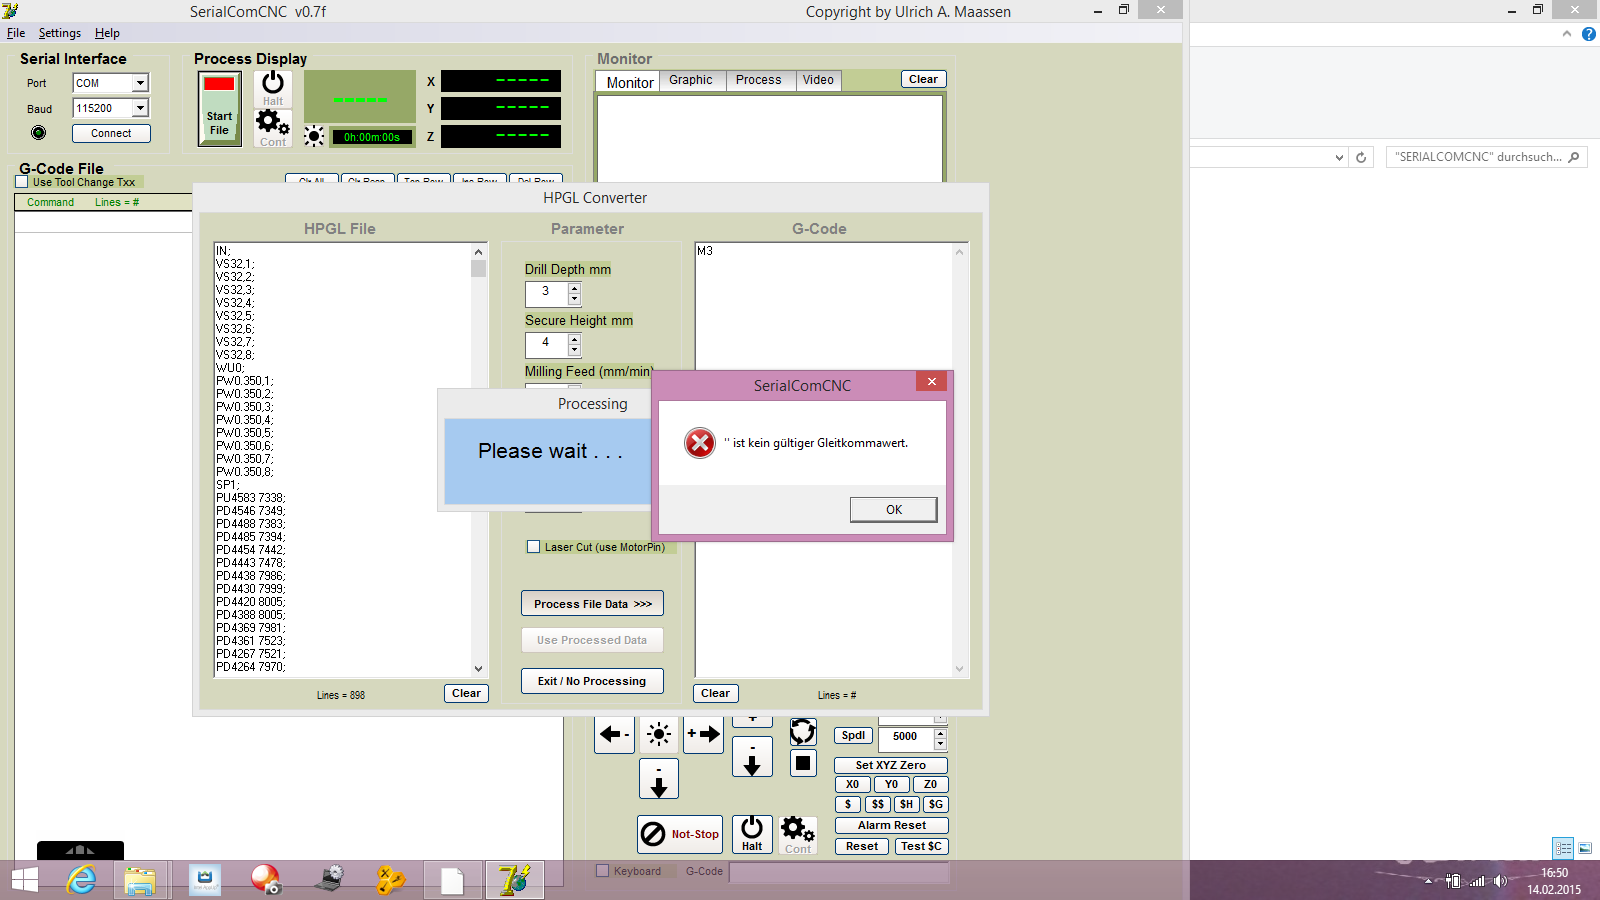Click the sun icon between jog arrows

pos(659,734)
